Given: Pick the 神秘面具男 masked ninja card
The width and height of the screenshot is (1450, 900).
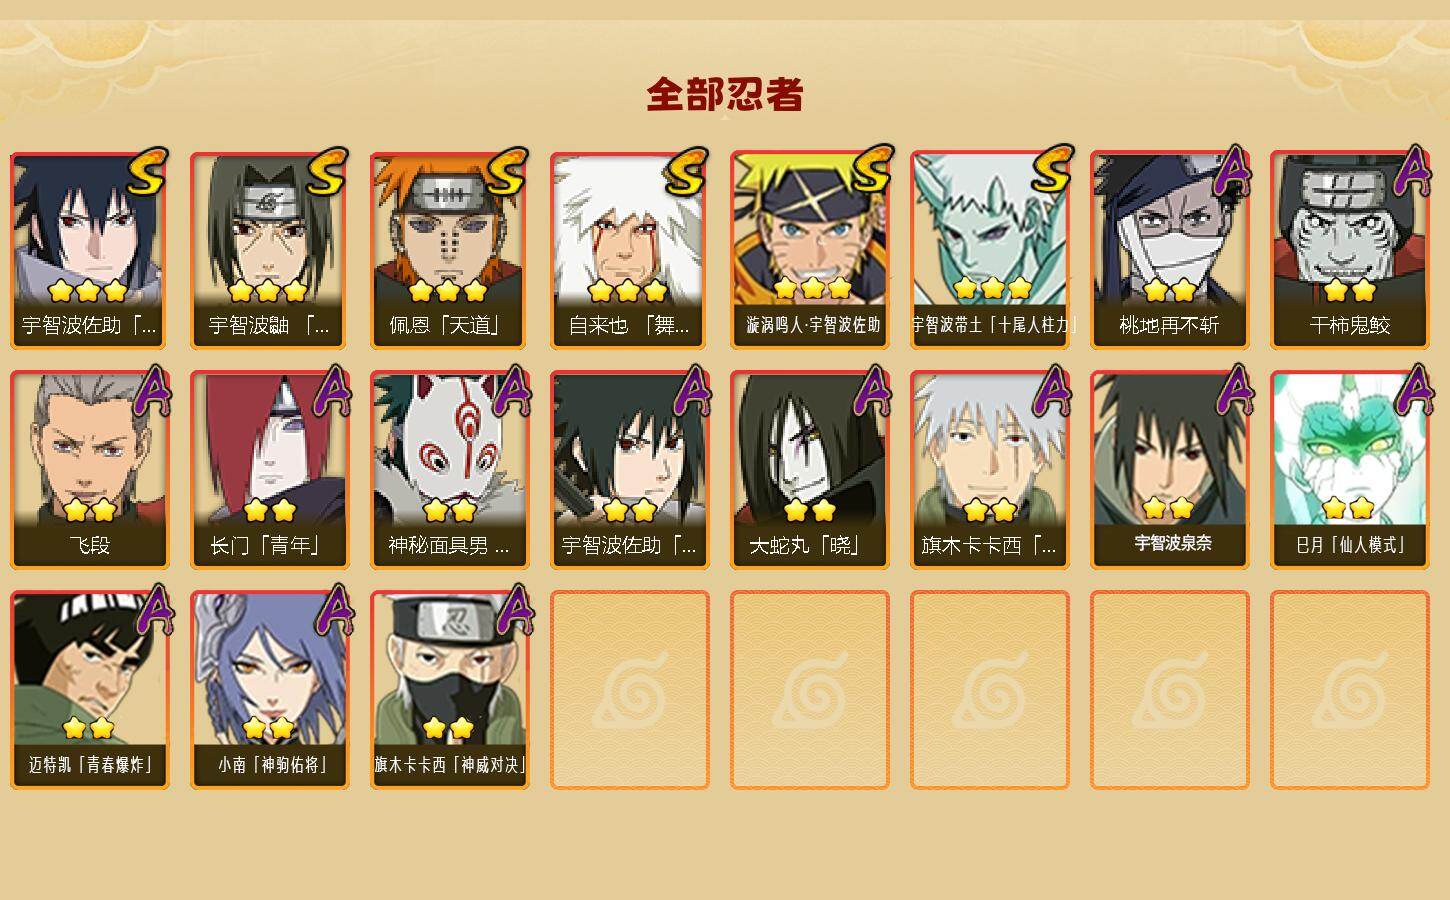Looking at the screenshot, I should point(450,470).
